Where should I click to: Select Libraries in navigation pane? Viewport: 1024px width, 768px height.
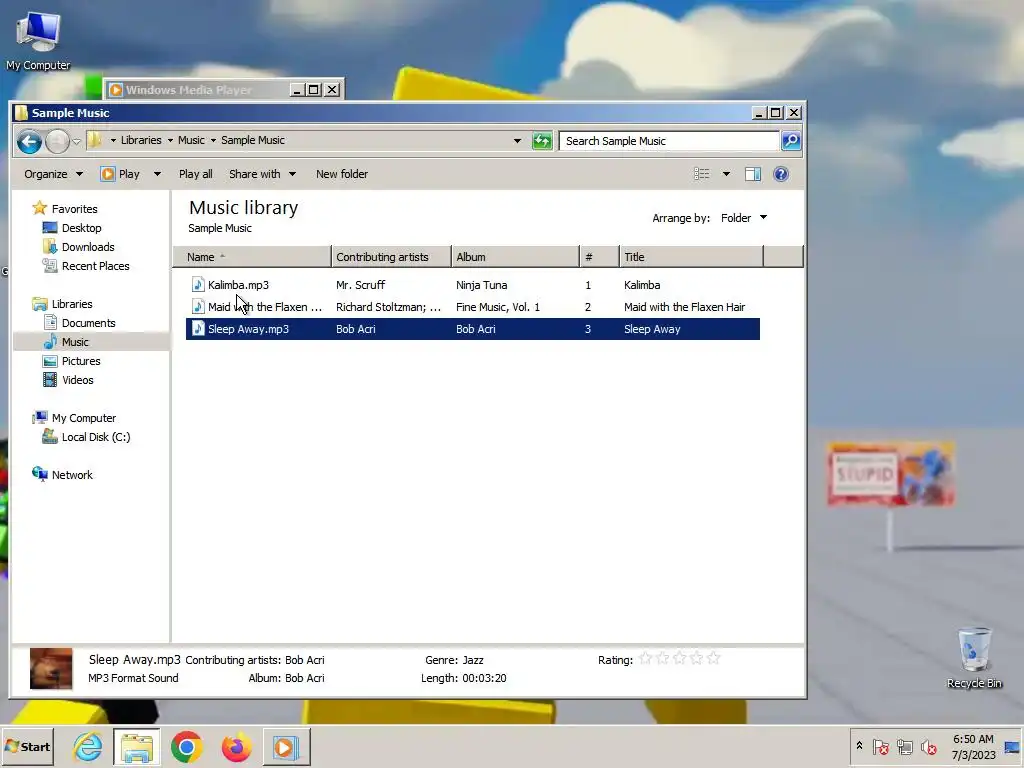tap(72, 304)
